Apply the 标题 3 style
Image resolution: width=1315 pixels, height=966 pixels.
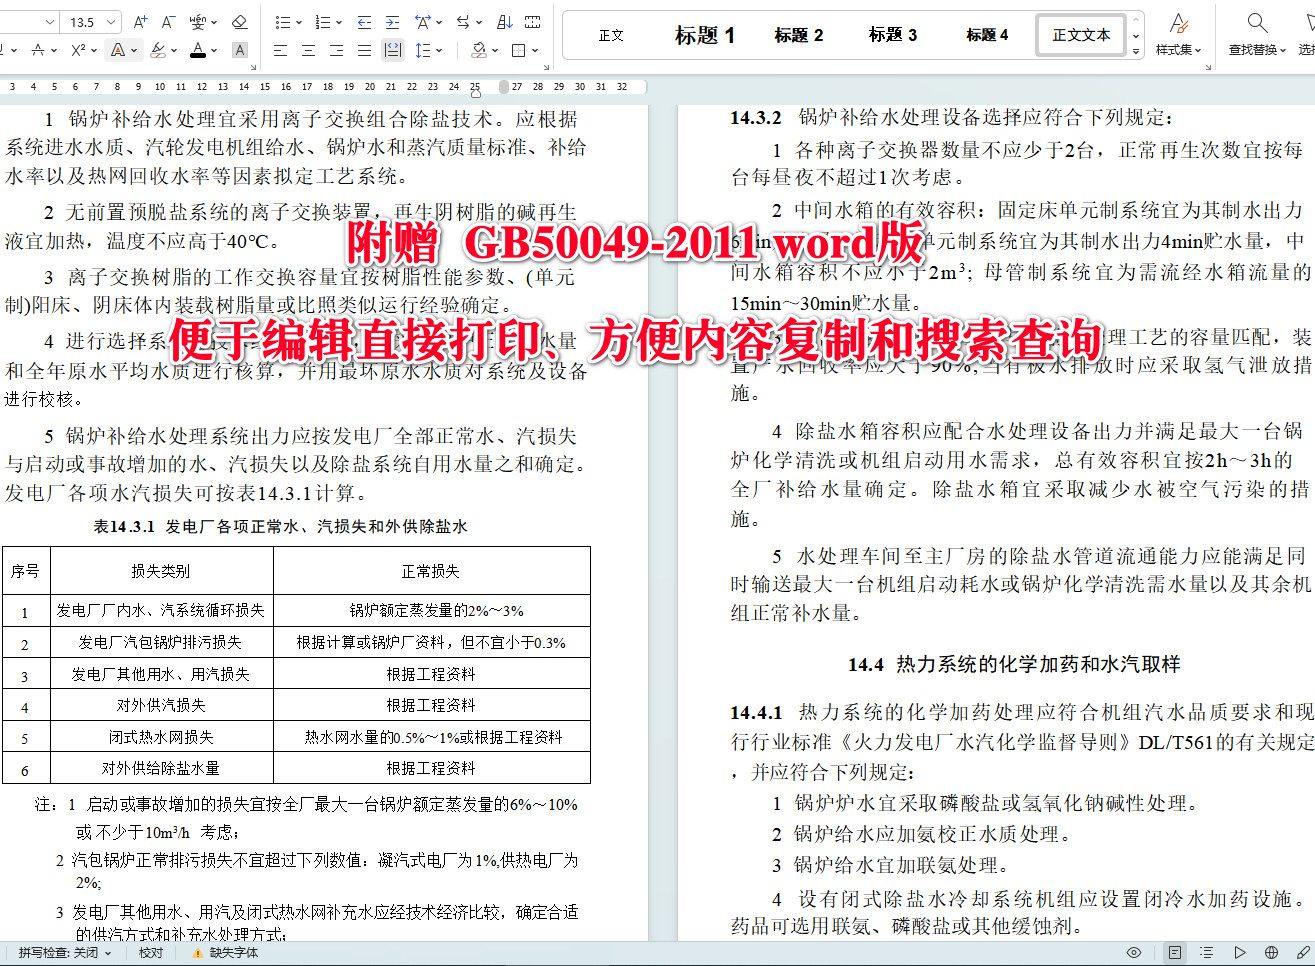(893, 35)
